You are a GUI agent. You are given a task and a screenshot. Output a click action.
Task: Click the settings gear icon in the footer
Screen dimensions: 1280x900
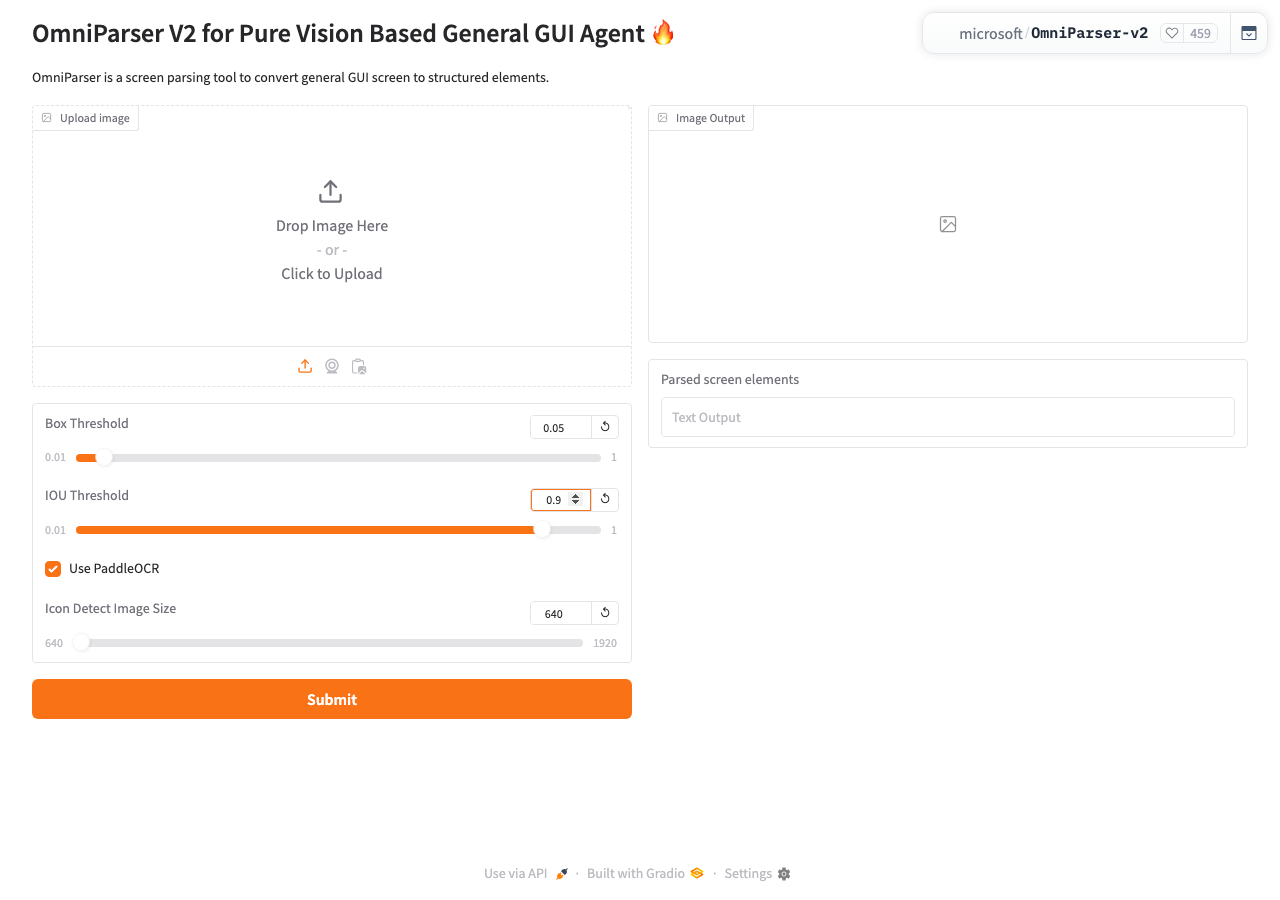click(784, 874)
